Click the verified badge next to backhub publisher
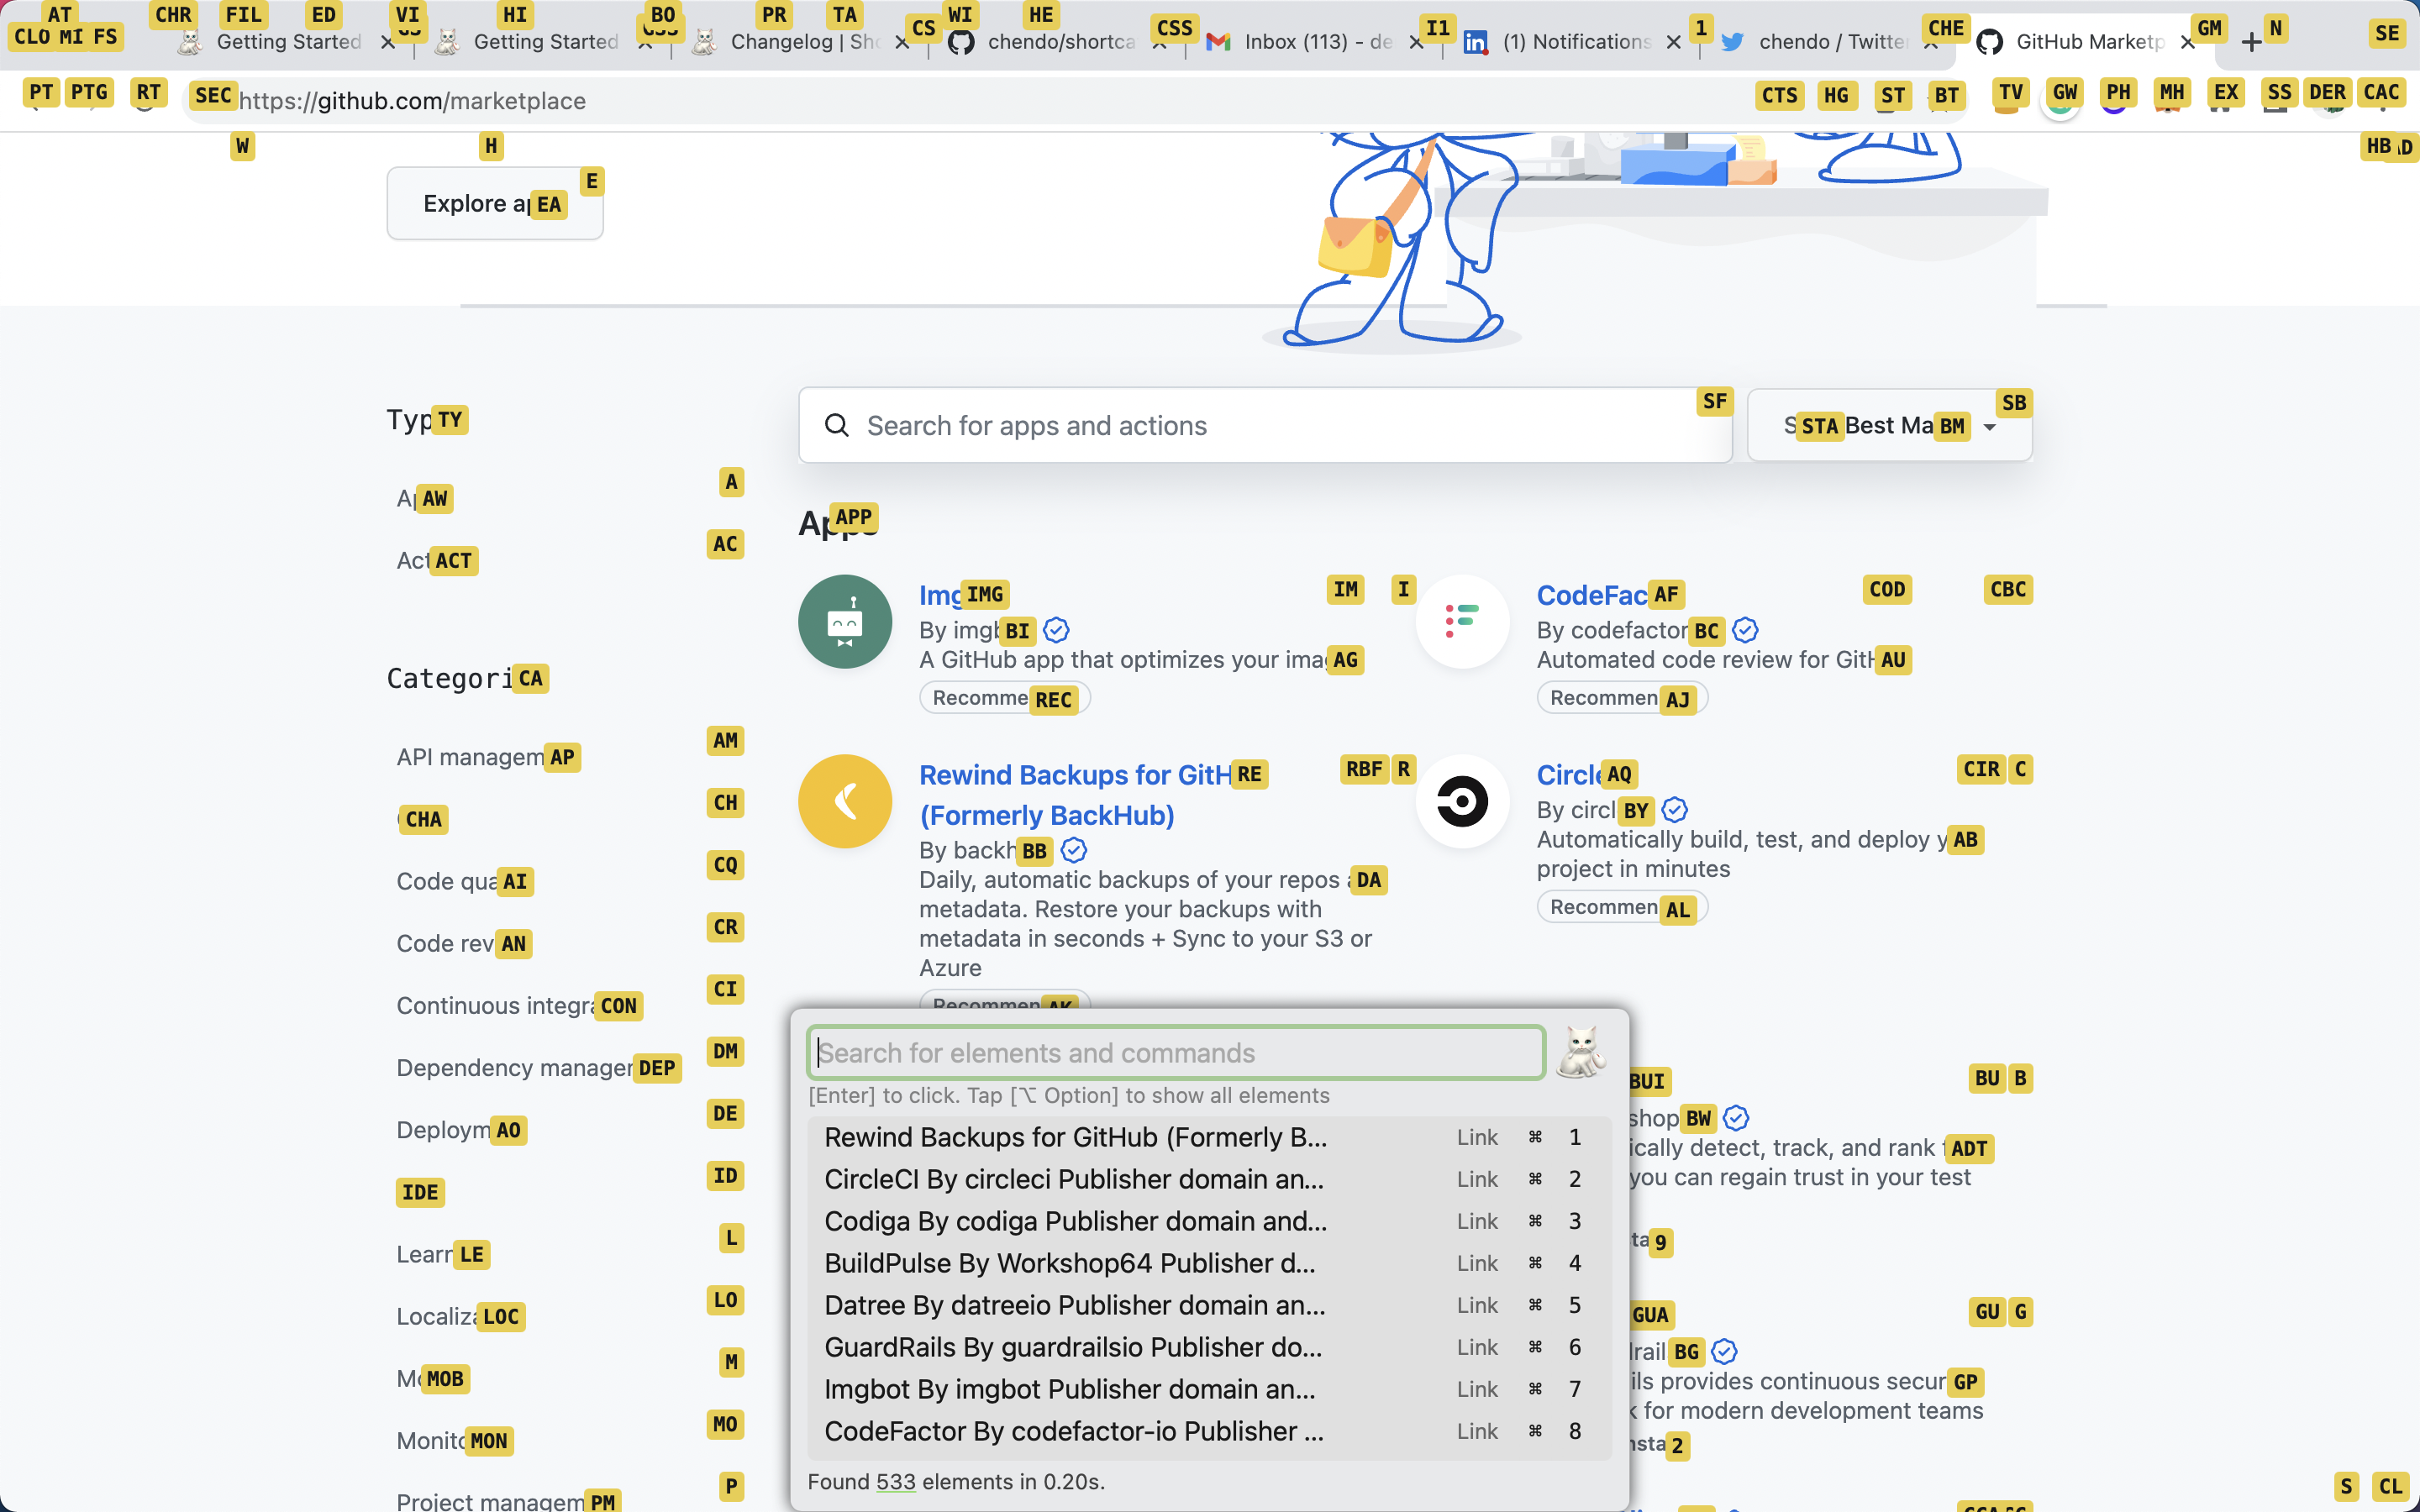The height and width of the screenshot is (1512, 2420). [1074, 850]
